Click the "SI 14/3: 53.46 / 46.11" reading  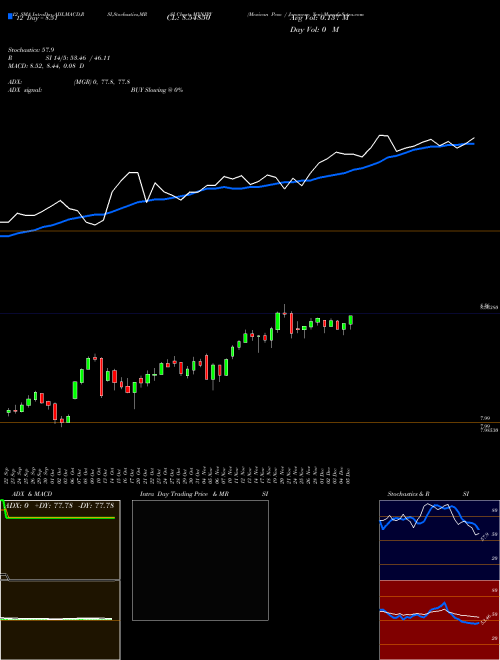click(x=78, y=58)
